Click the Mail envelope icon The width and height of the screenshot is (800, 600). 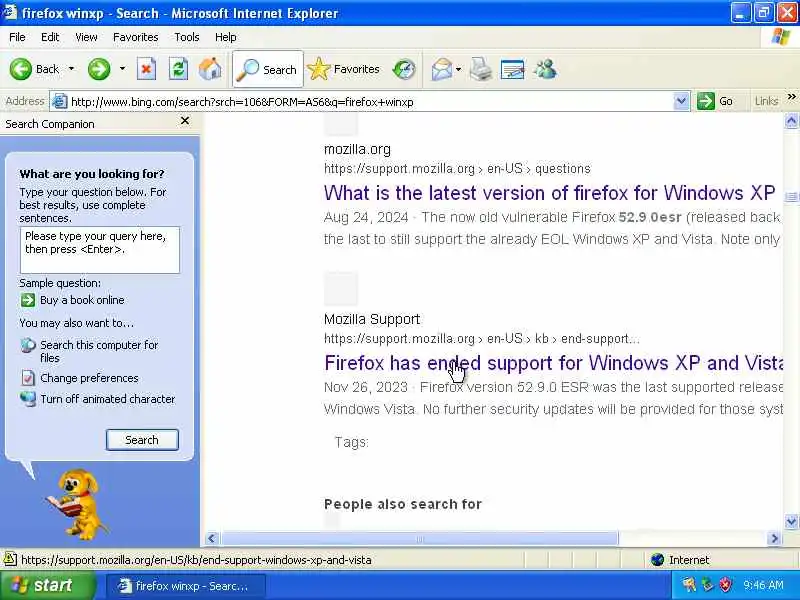click(x=441, y=69)
